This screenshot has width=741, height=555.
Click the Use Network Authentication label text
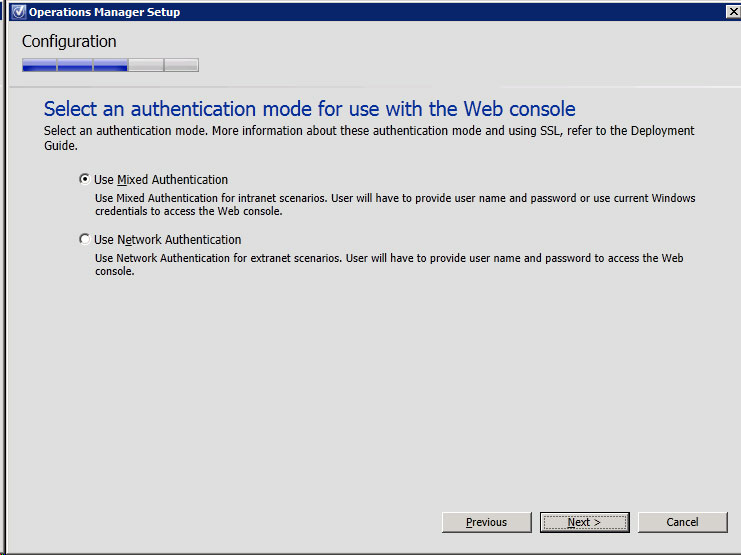167,240
